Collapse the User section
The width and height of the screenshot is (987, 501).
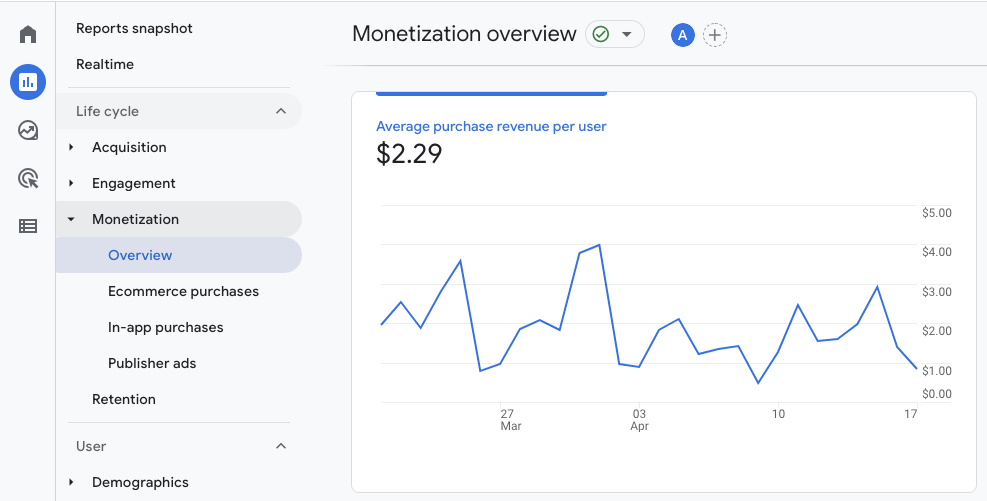click(x=281, y=446)
